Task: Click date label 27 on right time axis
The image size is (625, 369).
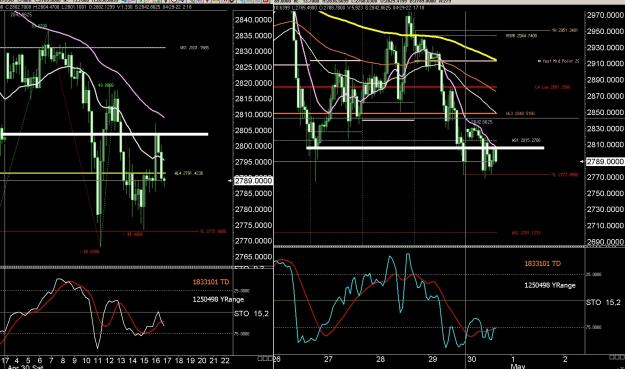Action: click(x=328, y=359)
